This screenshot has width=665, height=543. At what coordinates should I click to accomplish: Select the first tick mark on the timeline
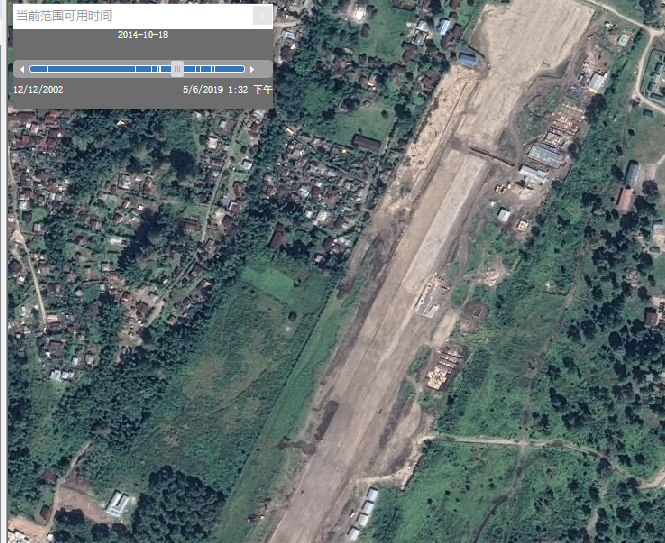coord(47,69)
